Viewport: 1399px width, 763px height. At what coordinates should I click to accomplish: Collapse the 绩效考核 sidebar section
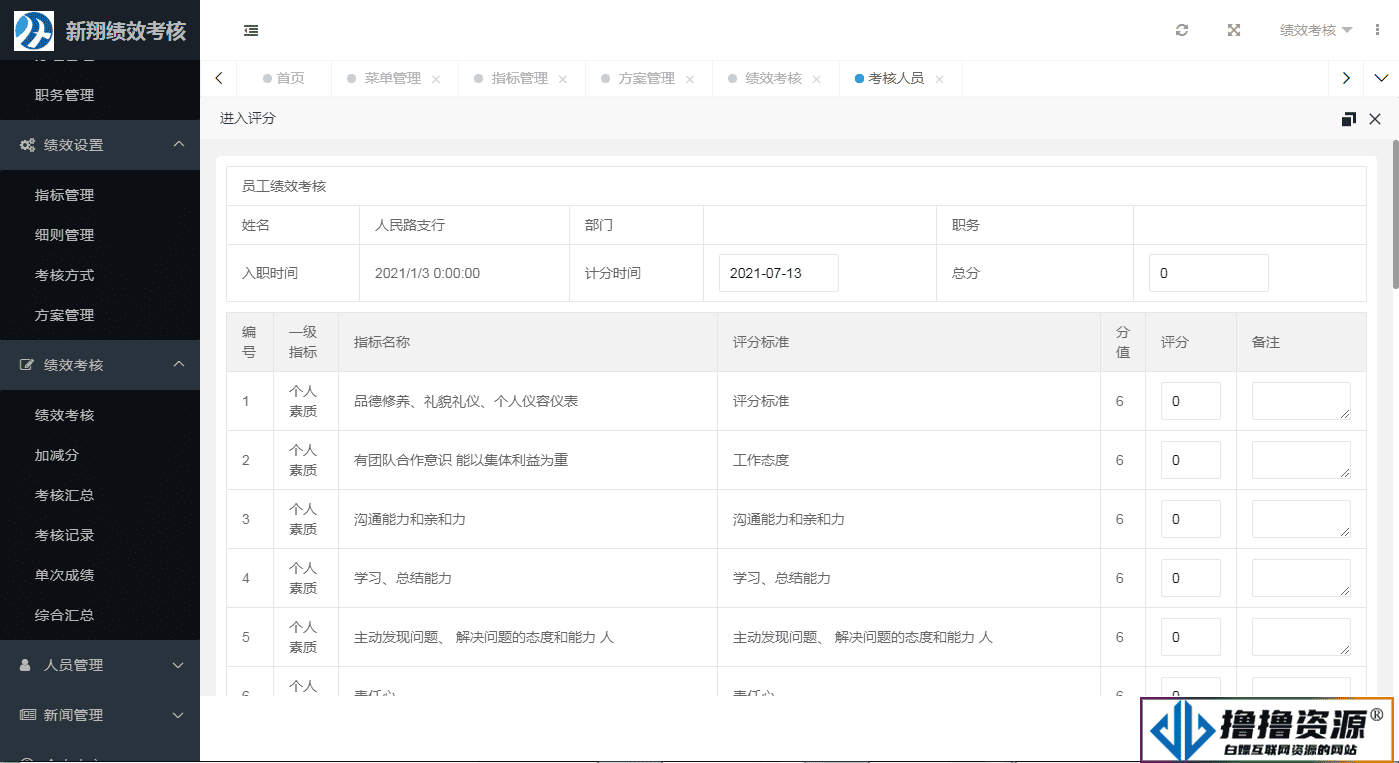179,364
